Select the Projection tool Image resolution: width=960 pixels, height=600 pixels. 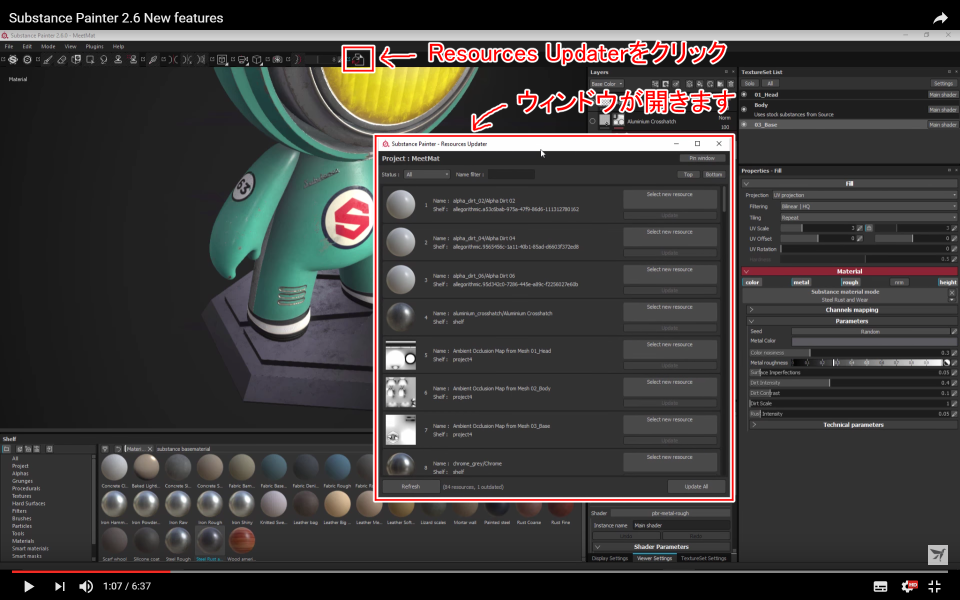pos(76,59)
